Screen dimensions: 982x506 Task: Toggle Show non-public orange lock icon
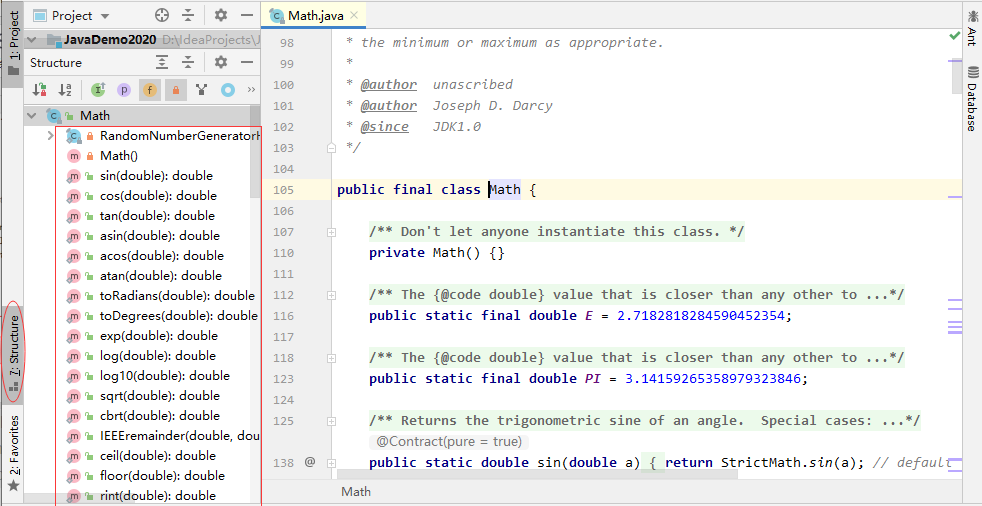[x=176, y=90]
